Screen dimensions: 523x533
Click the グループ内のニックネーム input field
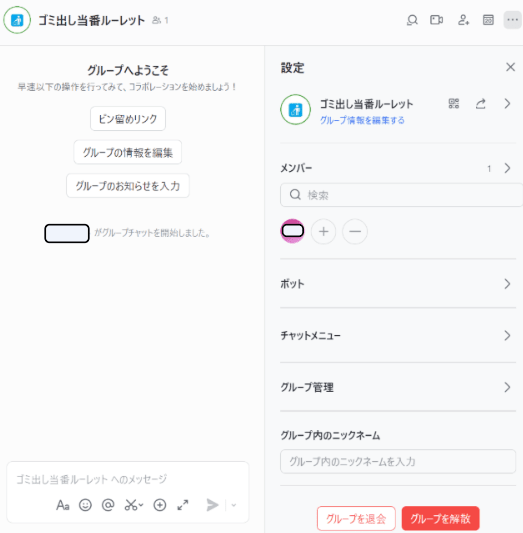(x=398, y=462)
